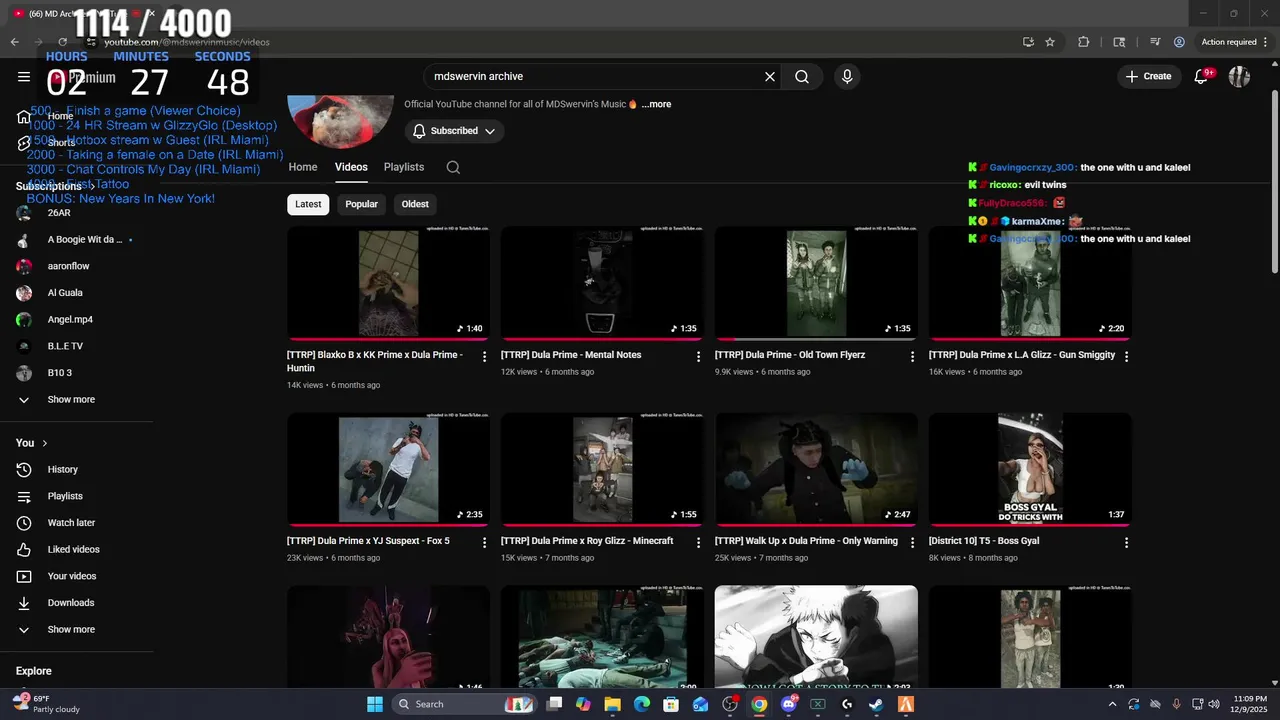1280x720 pixels.
Task: Open Your videos in the sidebar
Action: [x=72, y=576]
